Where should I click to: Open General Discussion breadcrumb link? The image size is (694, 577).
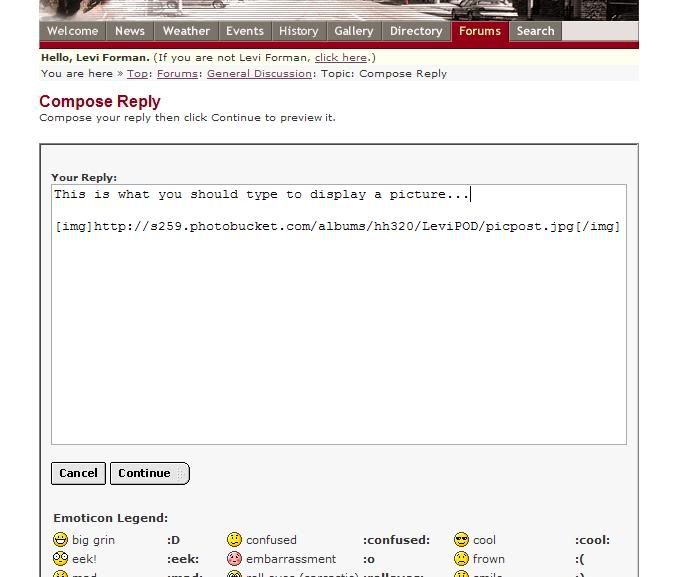pos(259,73)
